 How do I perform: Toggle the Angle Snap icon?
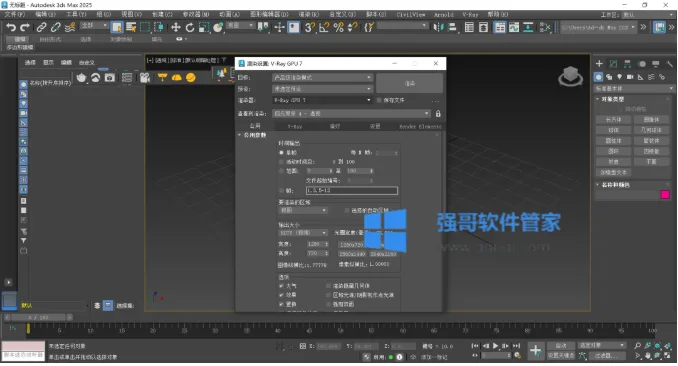tap(324, 27)
